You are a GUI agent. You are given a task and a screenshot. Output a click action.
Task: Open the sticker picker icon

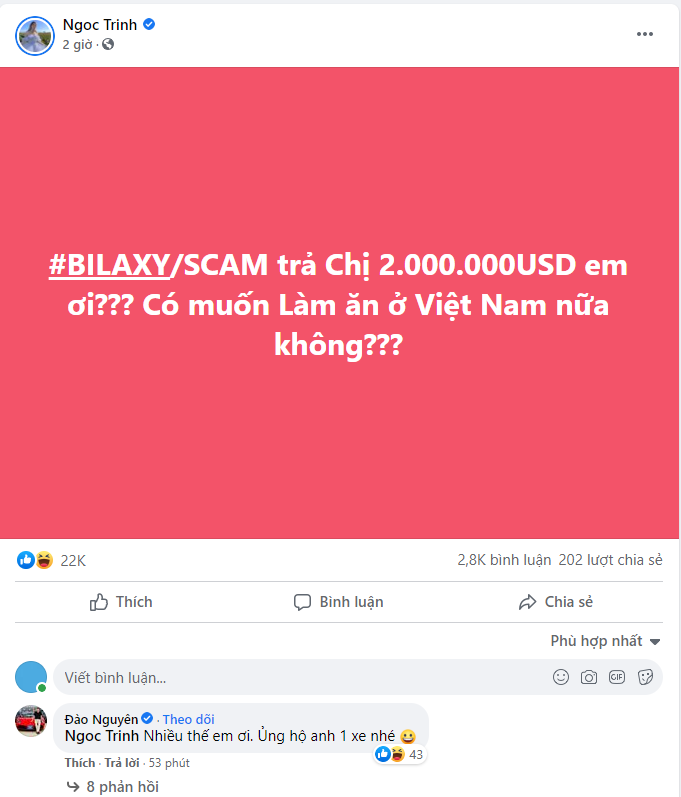point(645,677)
